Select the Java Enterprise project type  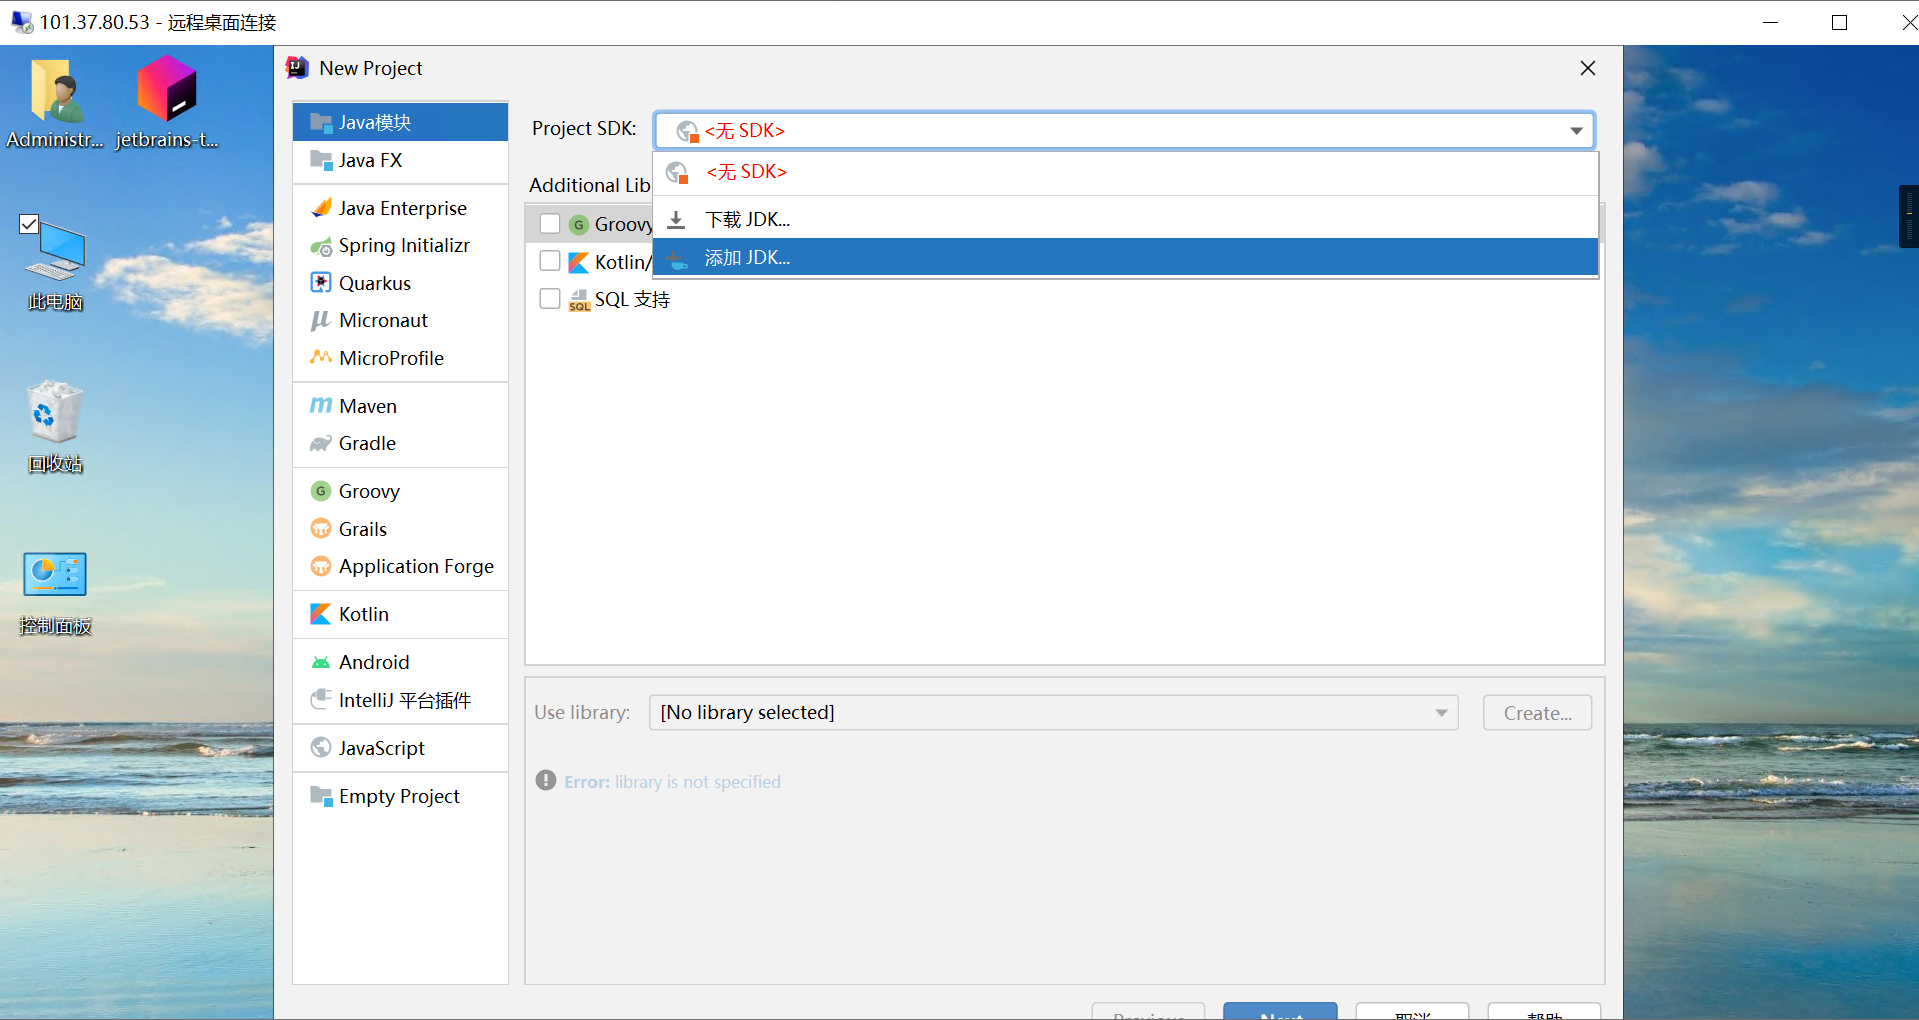400,208
